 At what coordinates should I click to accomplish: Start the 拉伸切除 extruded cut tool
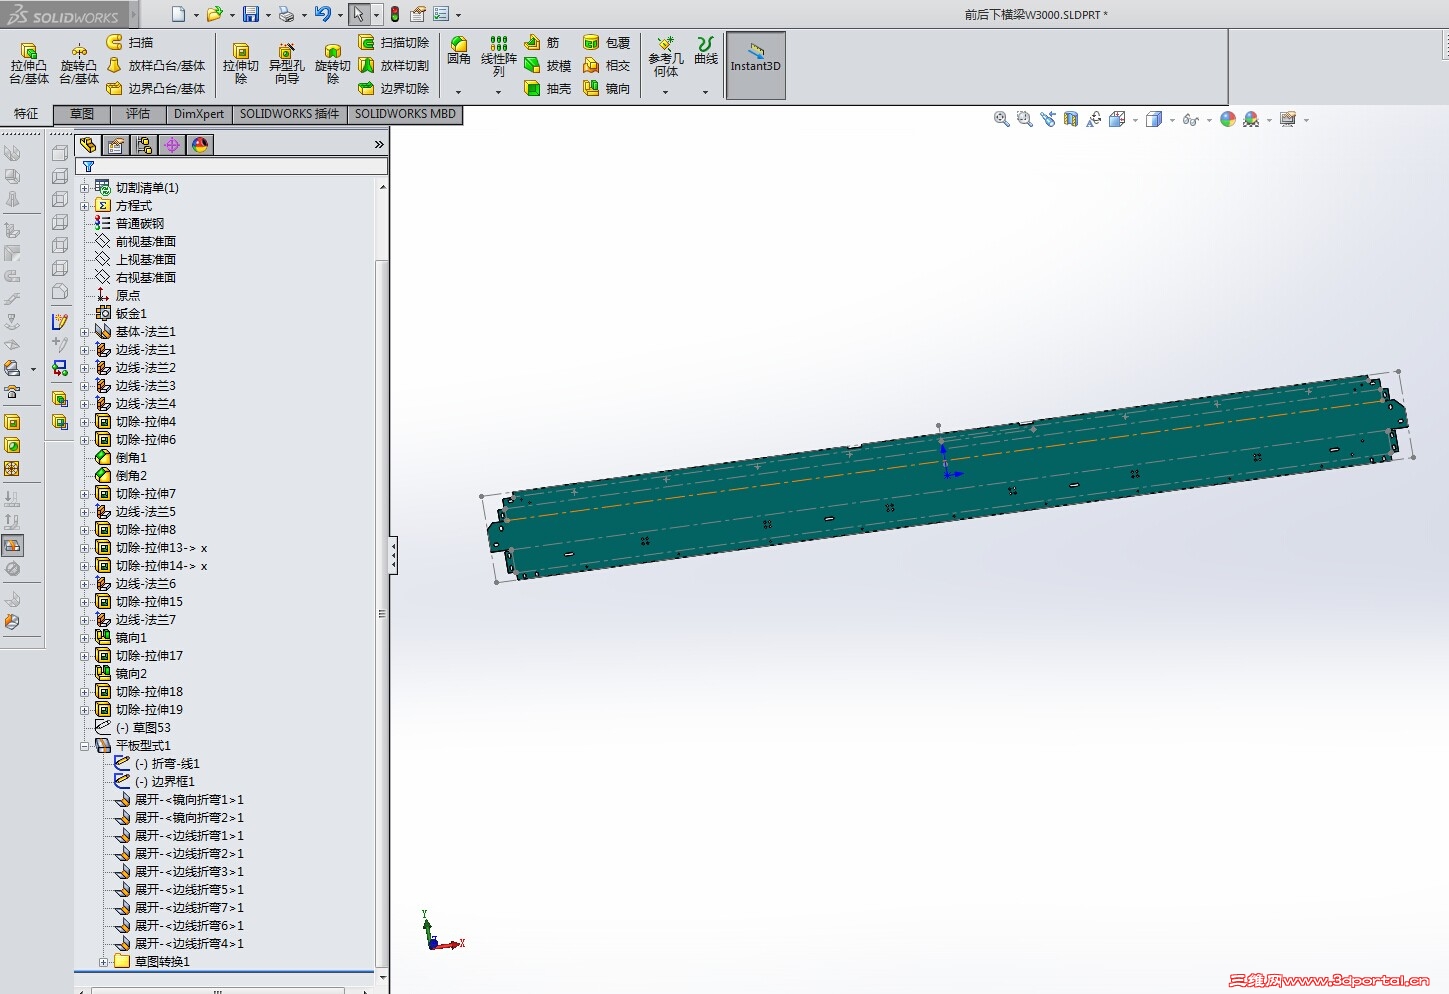240,64
